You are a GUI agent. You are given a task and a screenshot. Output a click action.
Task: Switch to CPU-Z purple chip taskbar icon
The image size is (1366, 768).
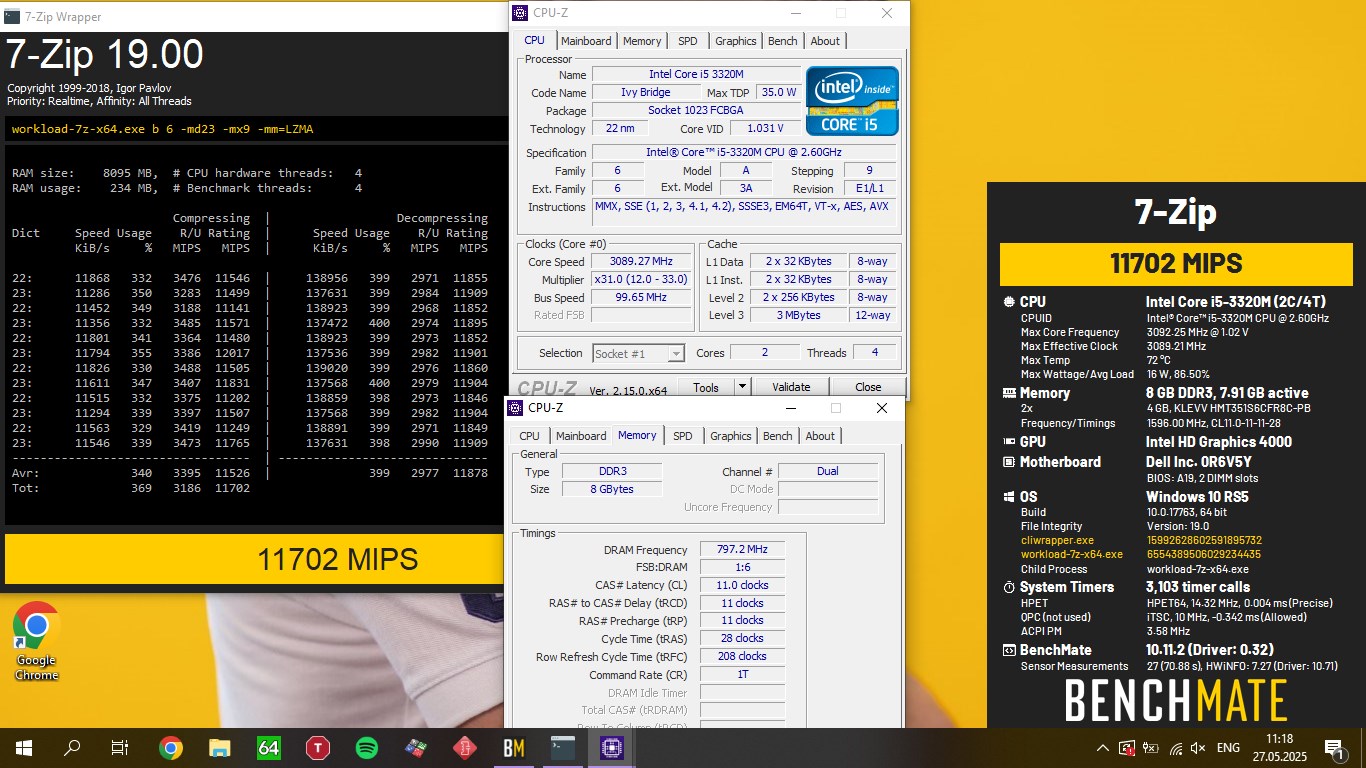612,747
